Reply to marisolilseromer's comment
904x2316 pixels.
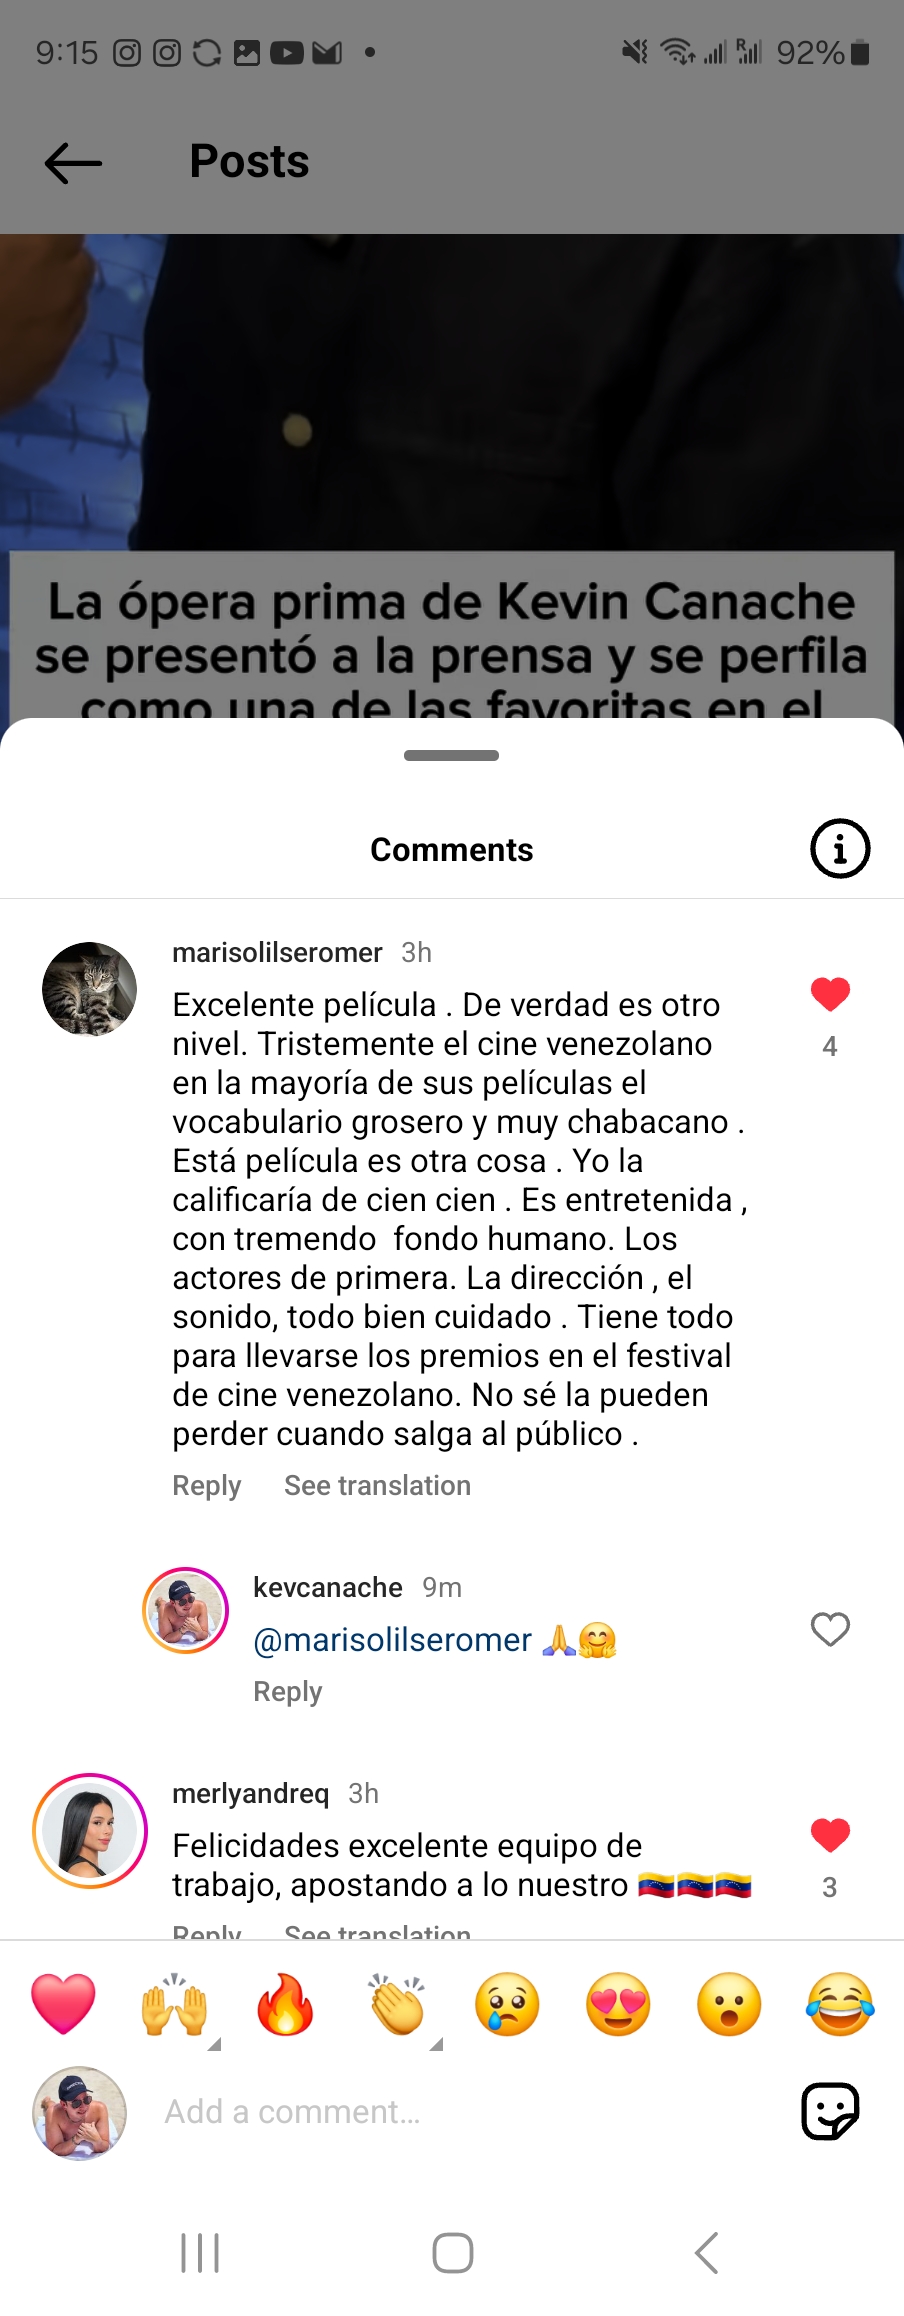(206, 1486)
